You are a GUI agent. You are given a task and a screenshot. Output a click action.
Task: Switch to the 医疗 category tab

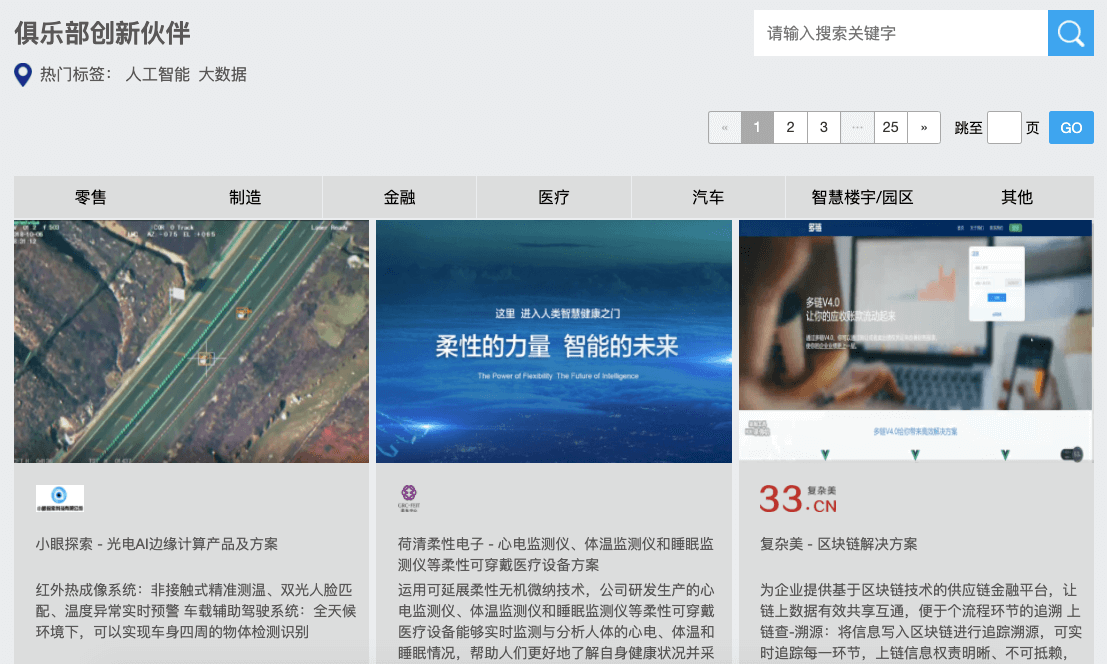pyautogui.click(x=554, y=198)
